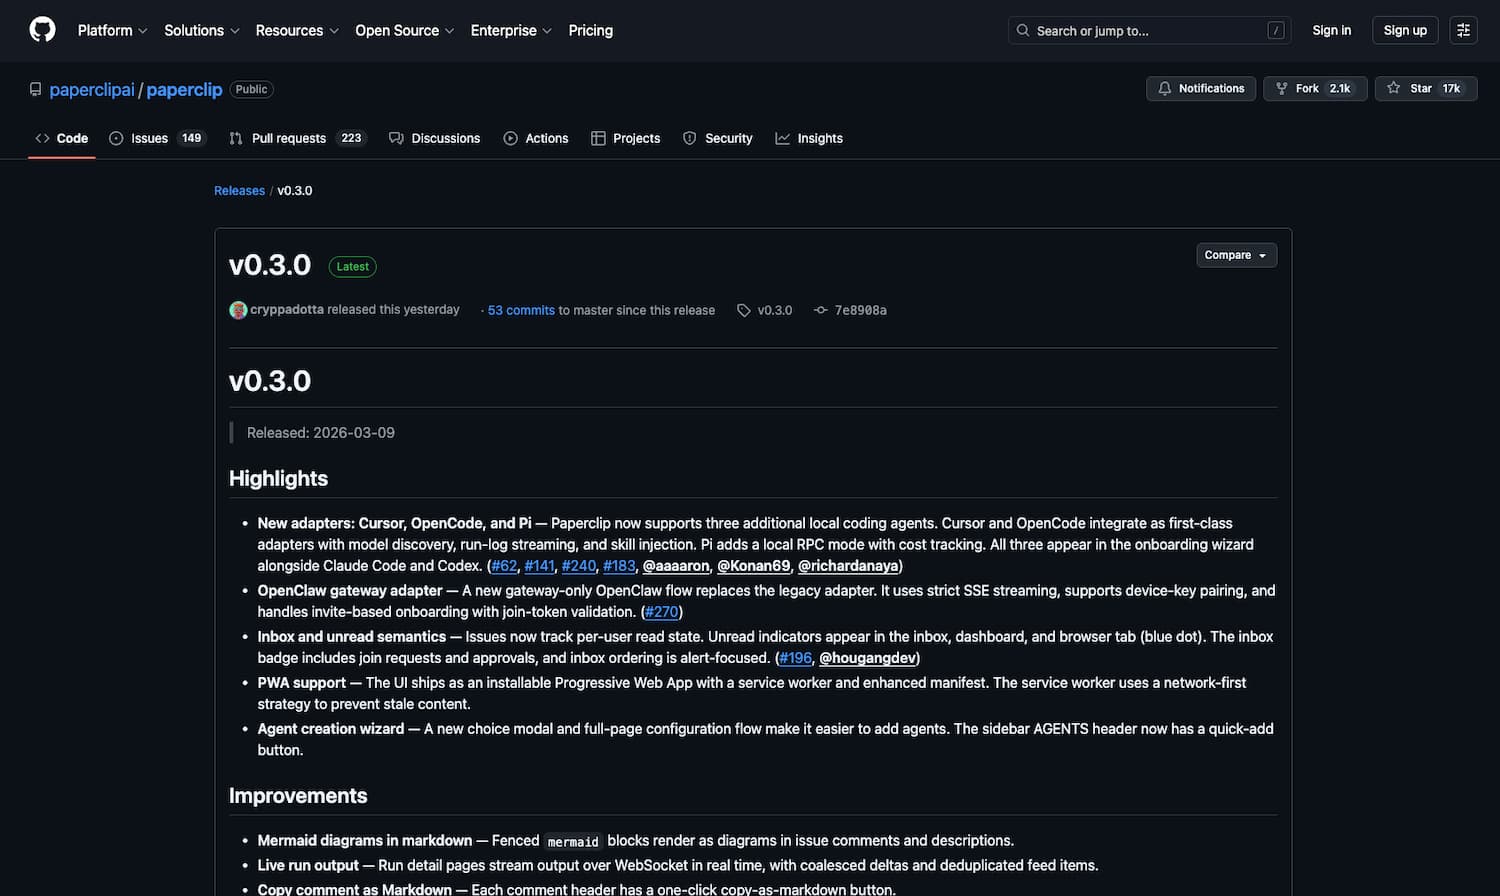
Task: Click the Pull requests count 223
Action: pyautogui.click(x=351, y=138)
